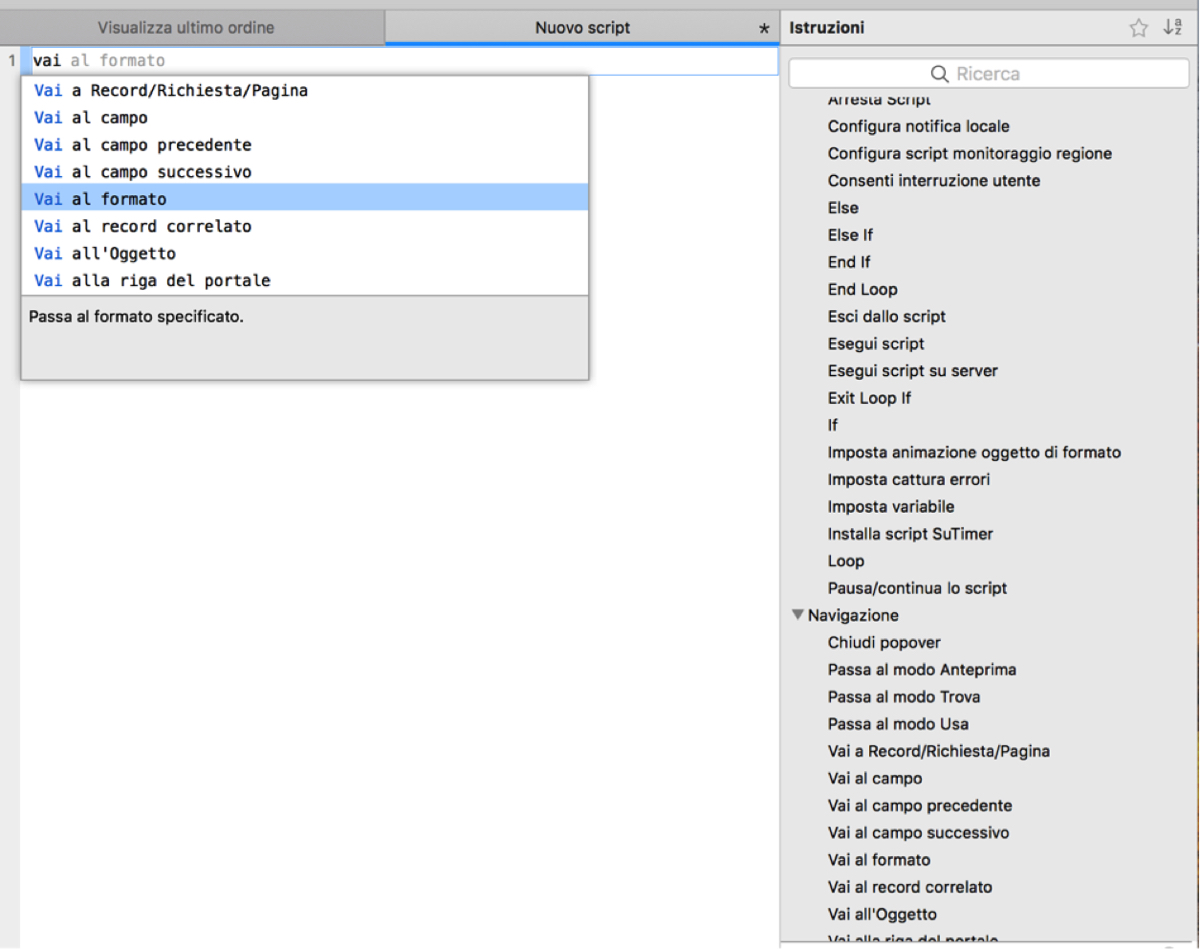
Task: Choose Vai alla riga del portale suggestion
Action: tap(304, 280)
